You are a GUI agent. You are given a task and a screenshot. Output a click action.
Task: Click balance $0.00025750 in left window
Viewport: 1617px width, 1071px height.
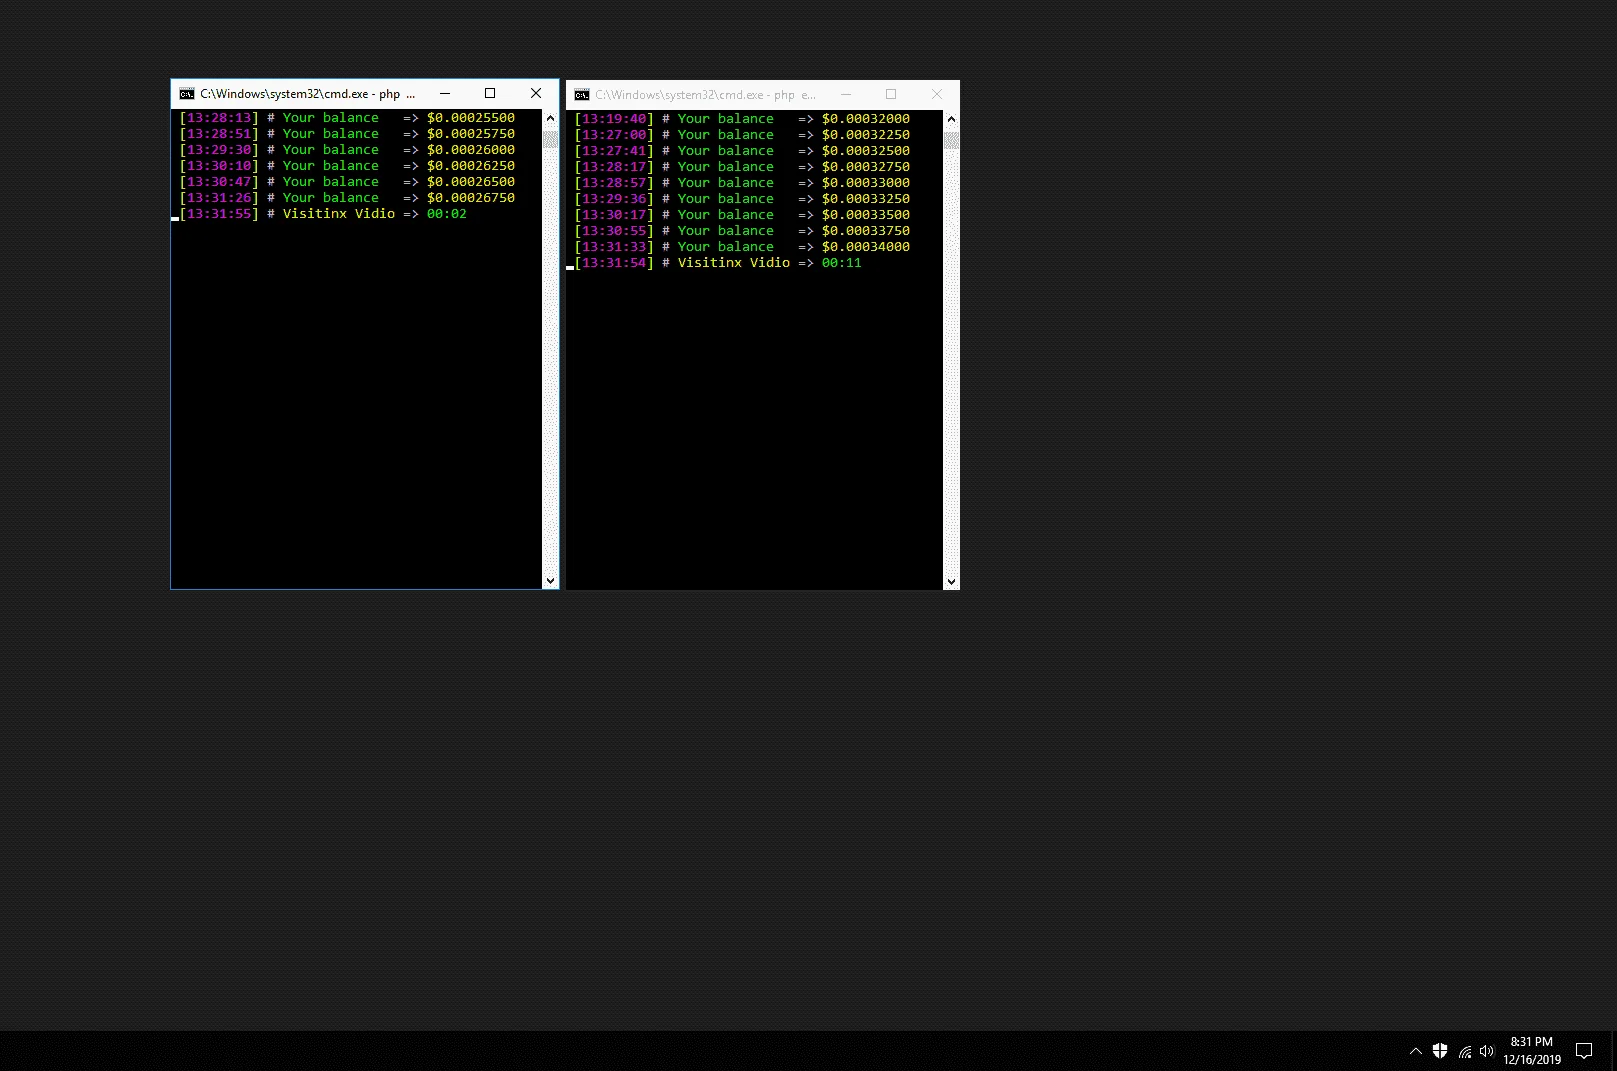tap(471, 134)
